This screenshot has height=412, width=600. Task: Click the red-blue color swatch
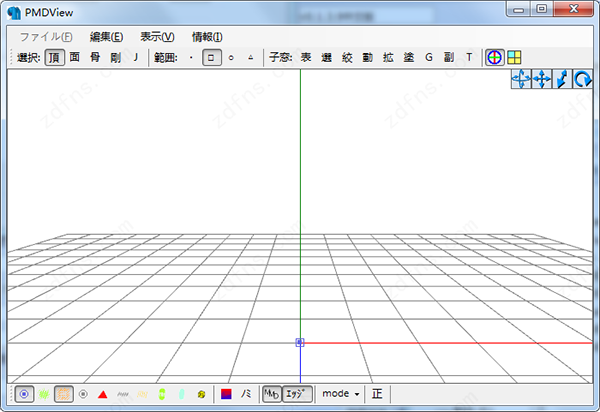pyautogui.click(x=226, y=394)
